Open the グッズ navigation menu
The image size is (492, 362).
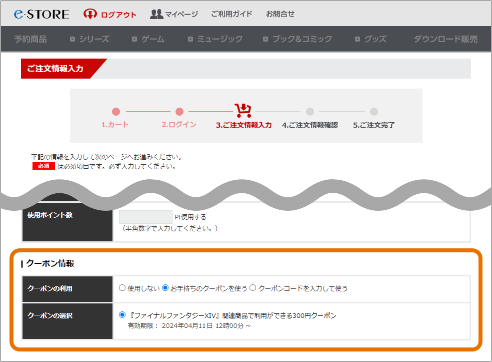pyautogui.click(x=371, y=39)
